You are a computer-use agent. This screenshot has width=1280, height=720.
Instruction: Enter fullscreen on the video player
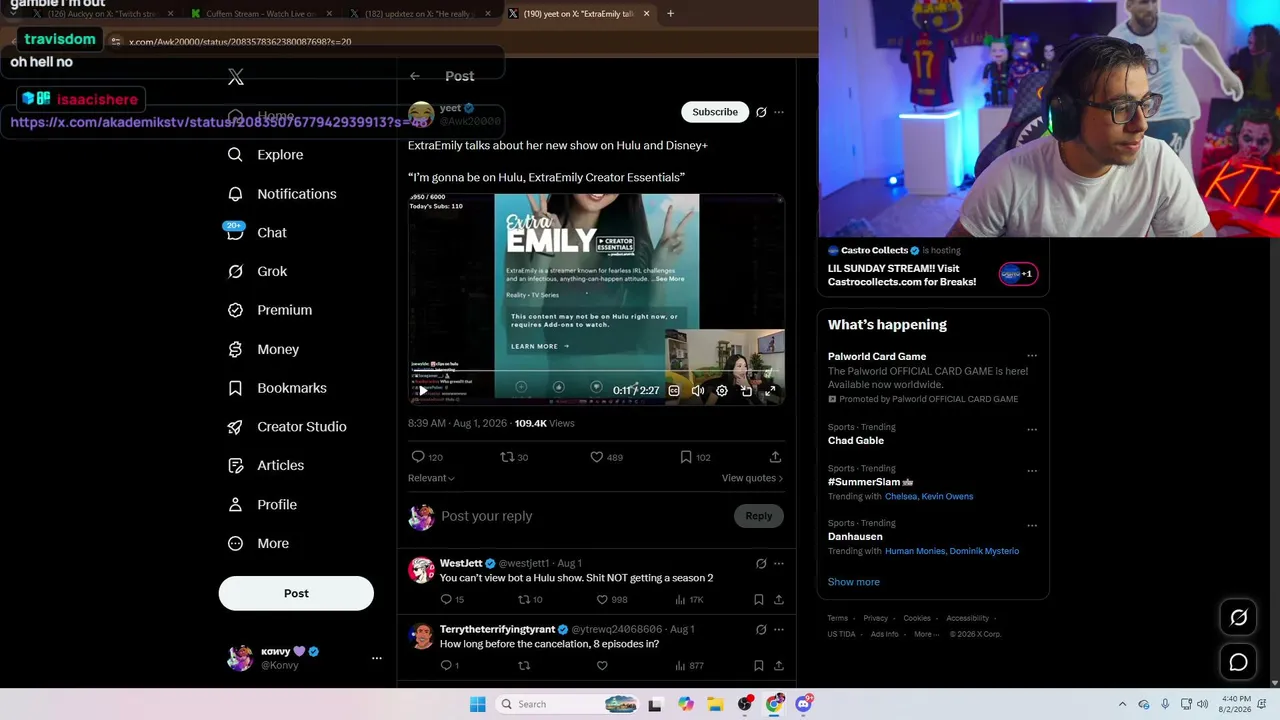pos(770,391)
